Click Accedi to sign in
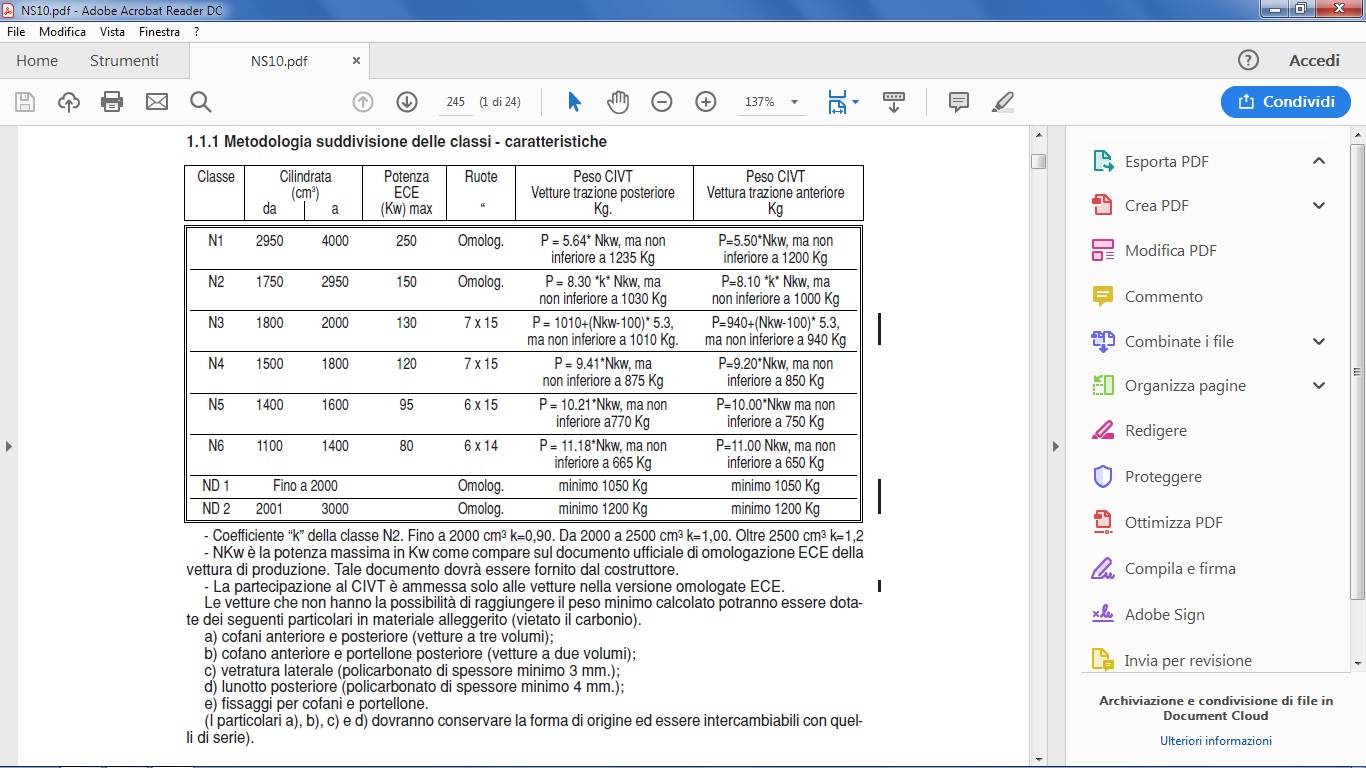Image resolution: width=1366 pixels, height=768 pixels. [1314, 61]
